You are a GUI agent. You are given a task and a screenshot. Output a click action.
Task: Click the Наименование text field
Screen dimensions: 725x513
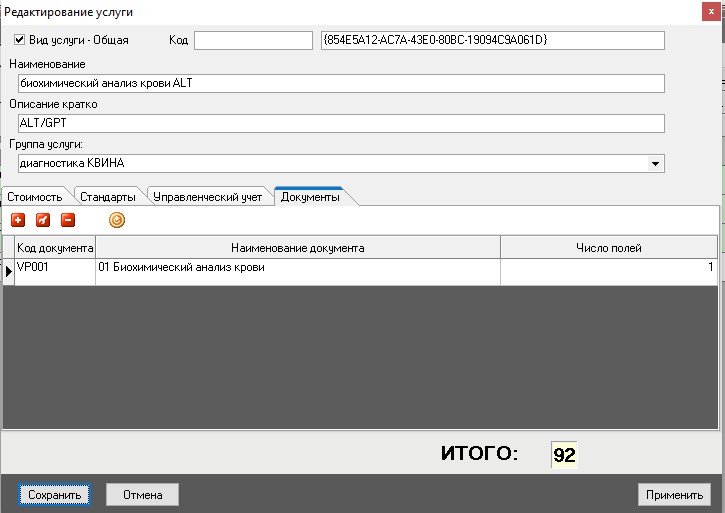[341, 83]
